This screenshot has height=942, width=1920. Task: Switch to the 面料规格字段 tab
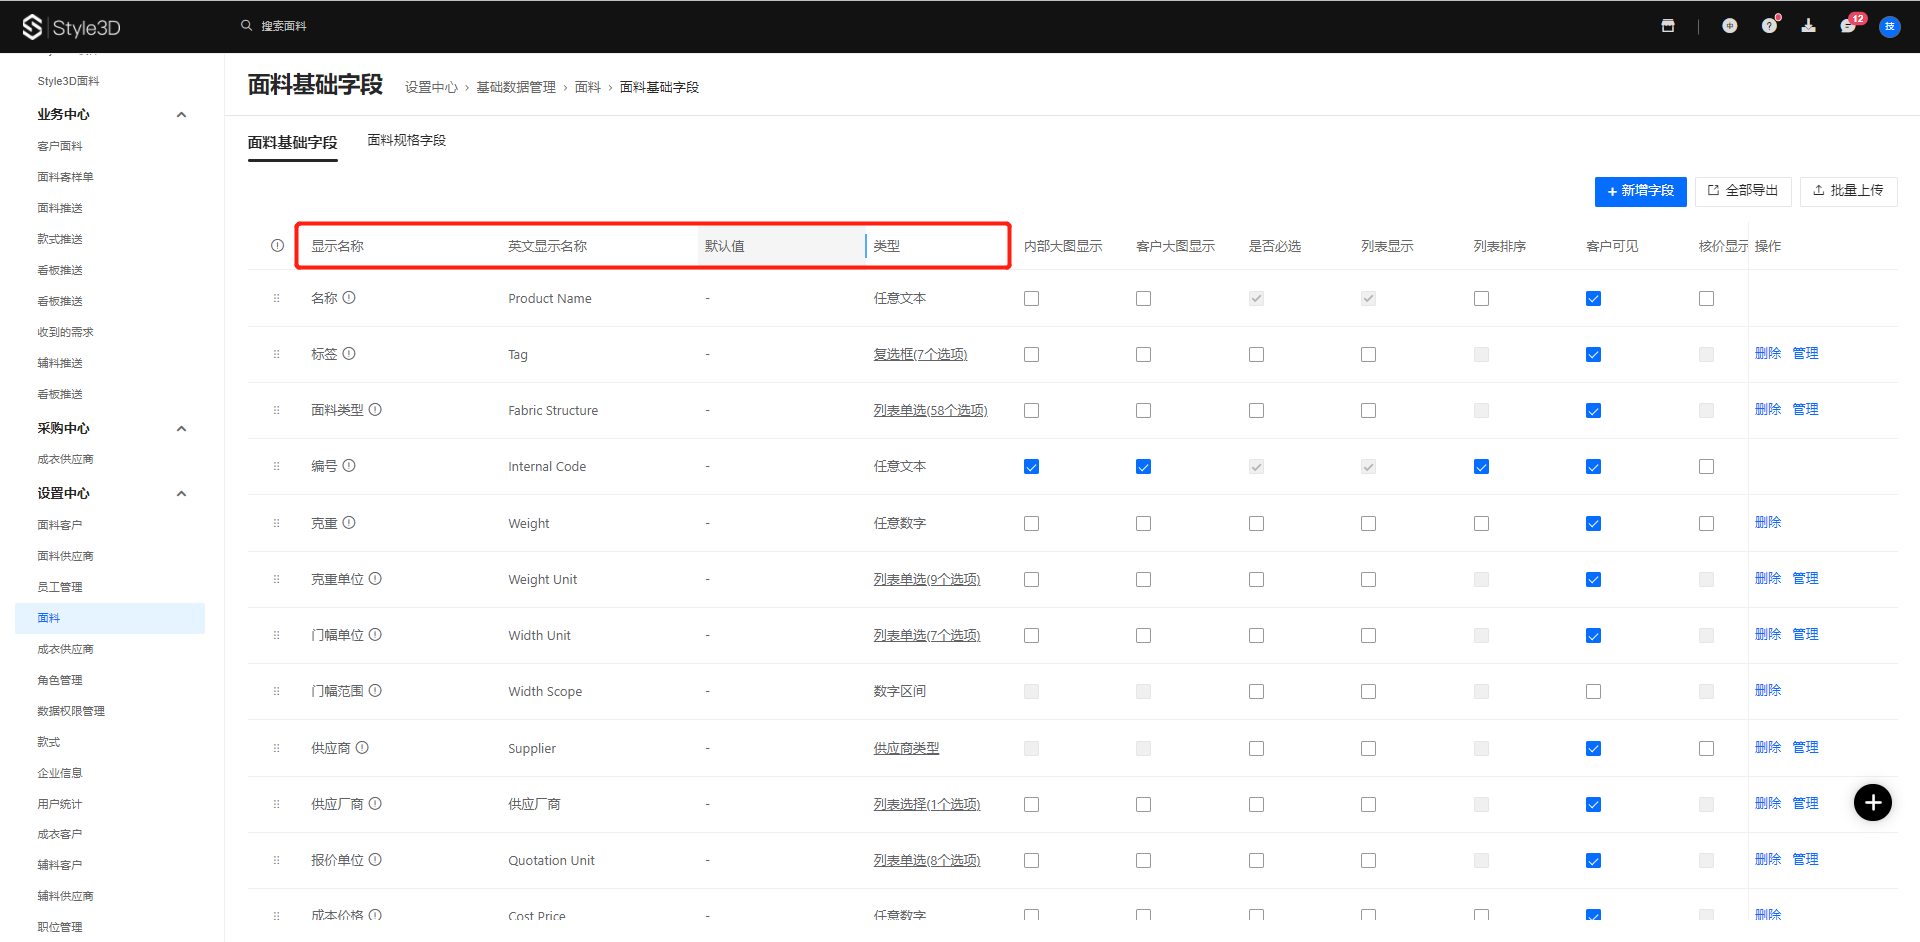pos(406,141)
